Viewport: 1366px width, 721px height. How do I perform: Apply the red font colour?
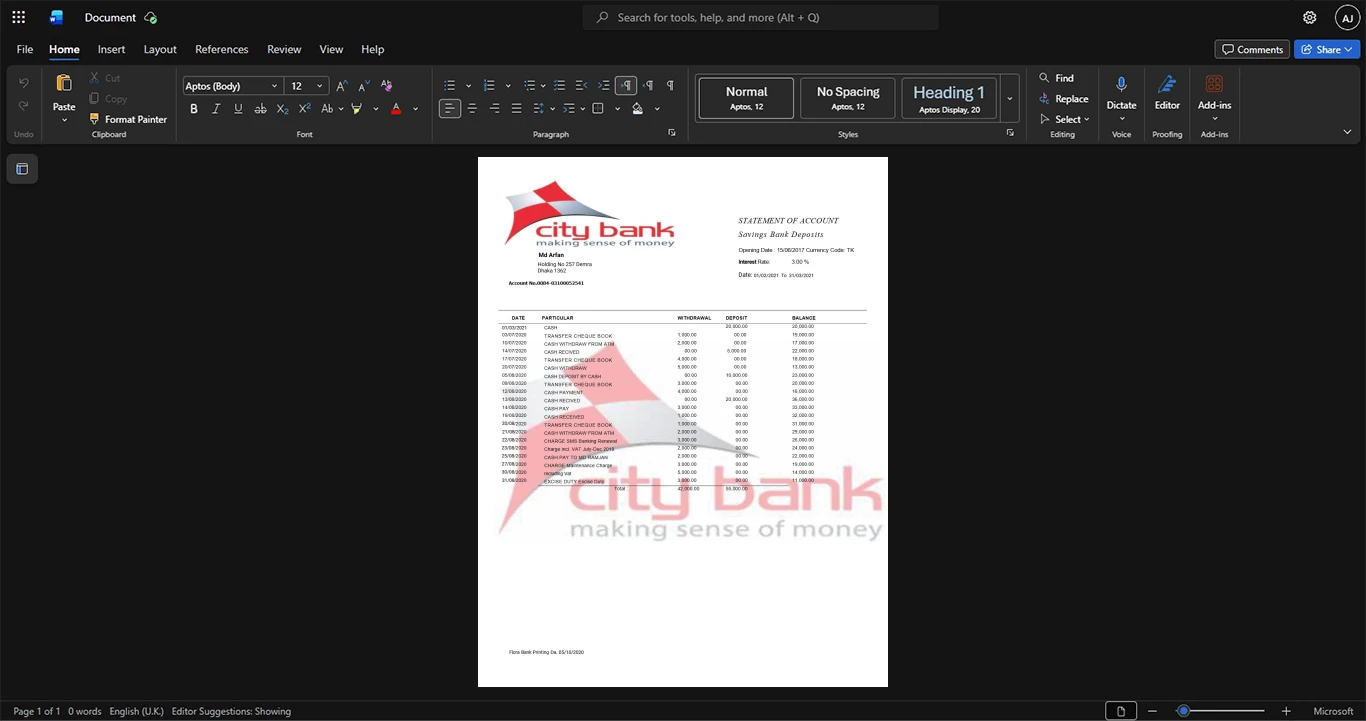396,108
